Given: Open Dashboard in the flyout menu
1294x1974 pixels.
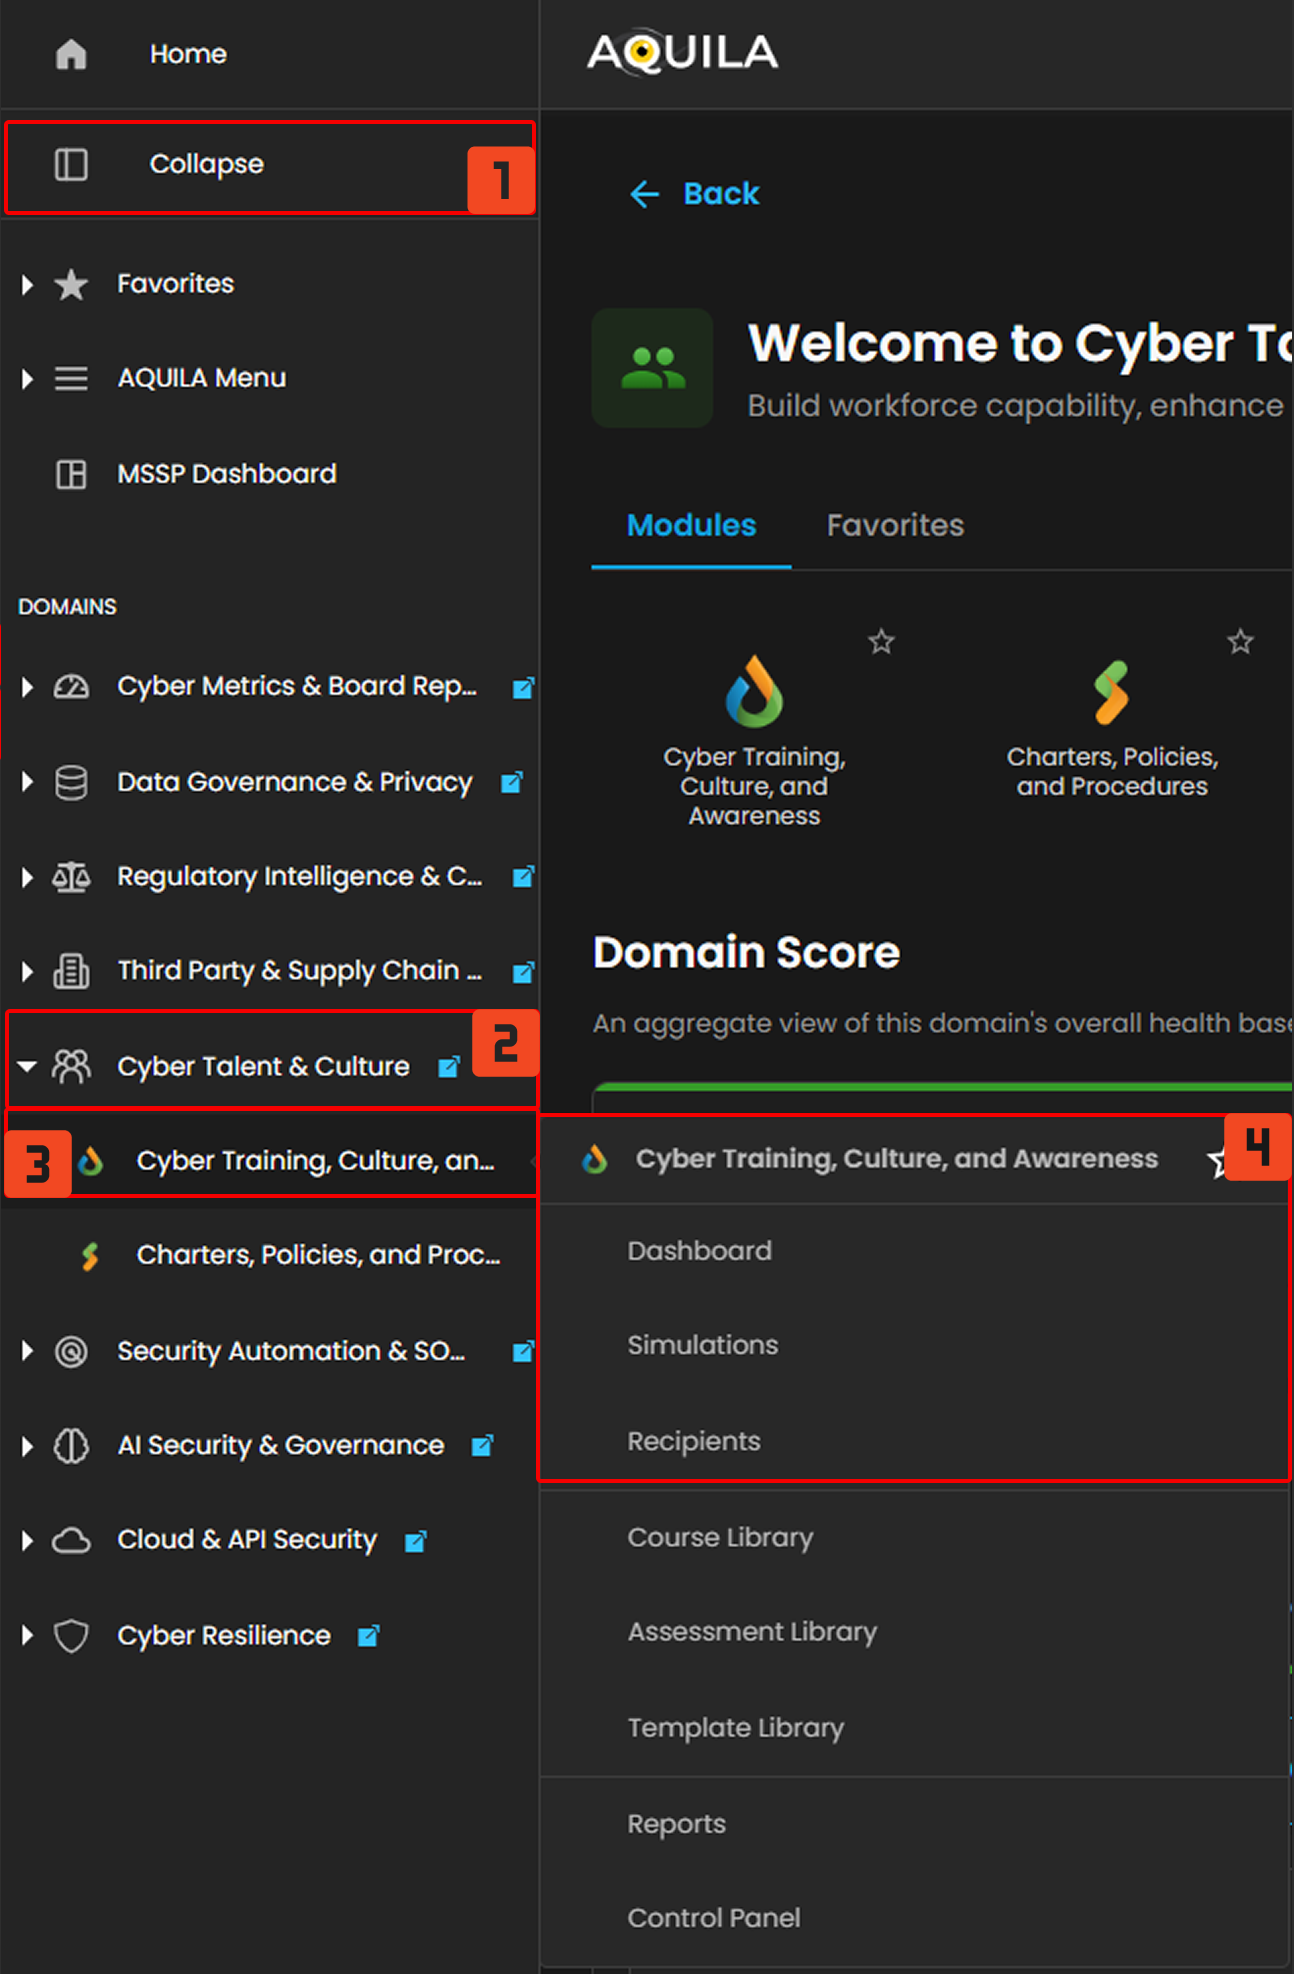Looking at the screenshot, I should pyautogui.click(x=699, y=1251).
